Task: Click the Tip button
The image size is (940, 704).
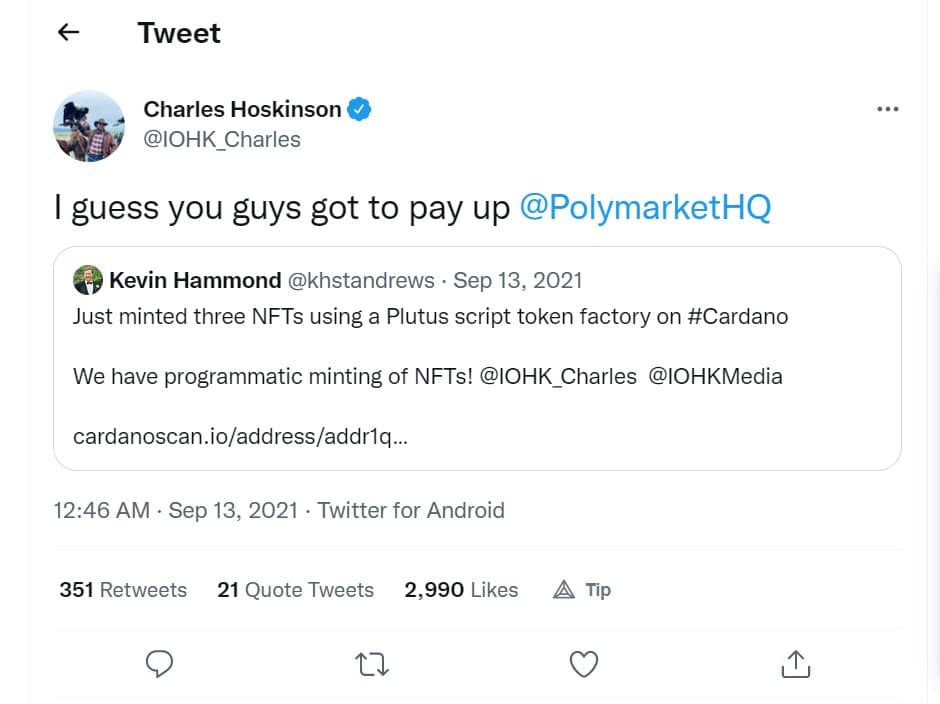Action: (x=582, y=590)
